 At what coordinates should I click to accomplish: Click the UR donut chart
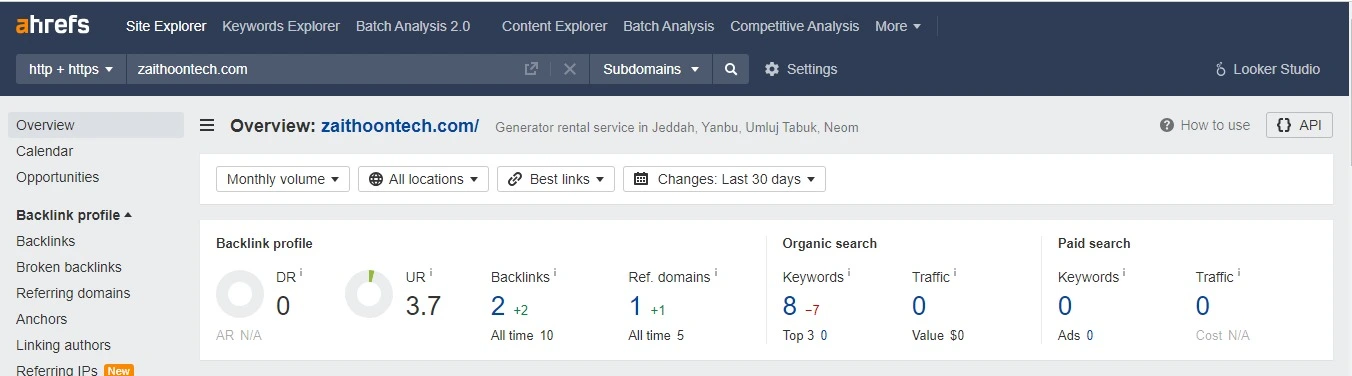pyautogui.click(x=369, y=294)
